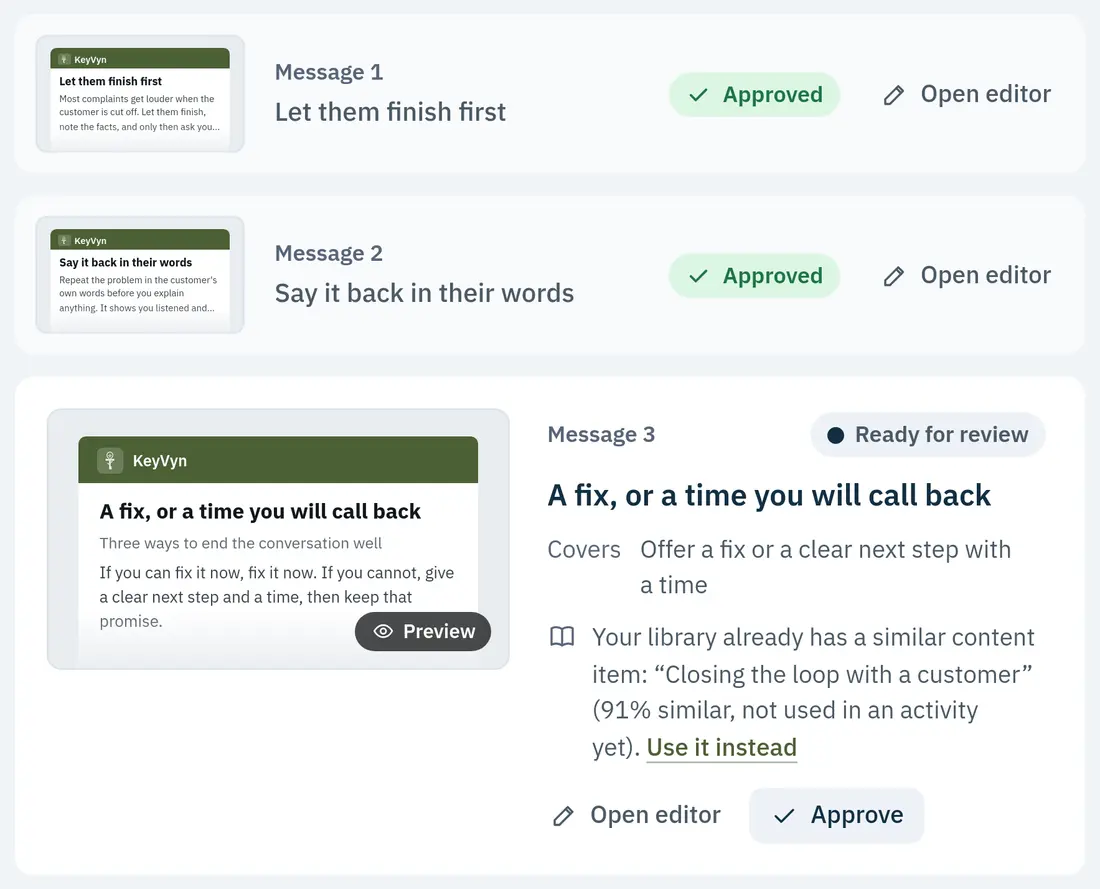Click the eye icon on the Preview button
Image resolution: width=1100 pixels, height=889 pixels.
click(x=383, y=631)
